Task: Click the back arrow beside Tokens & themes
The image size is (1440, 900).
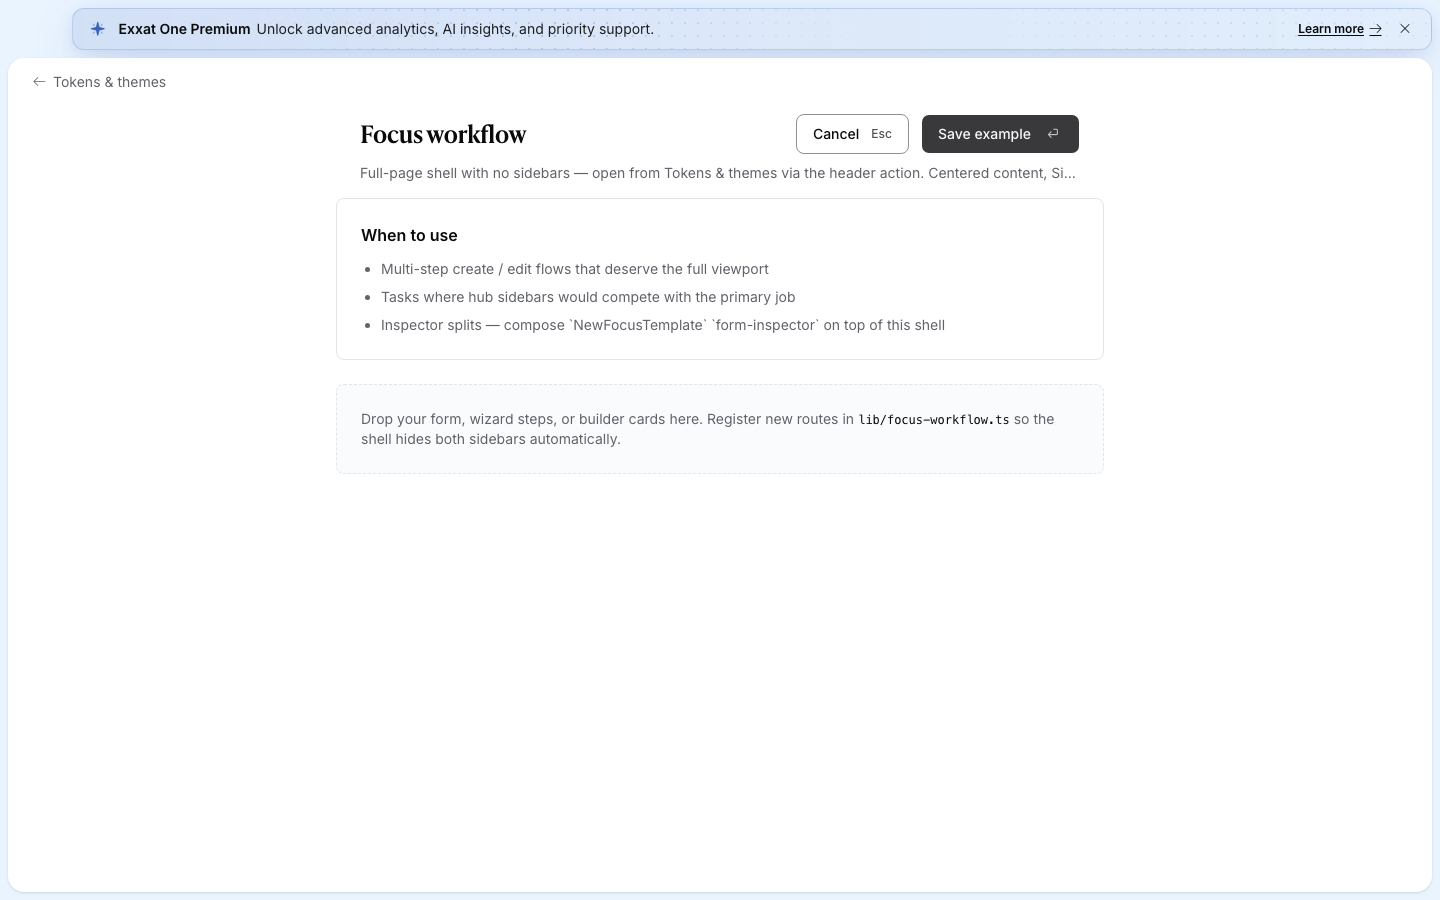Action: (x=39, y=82)
